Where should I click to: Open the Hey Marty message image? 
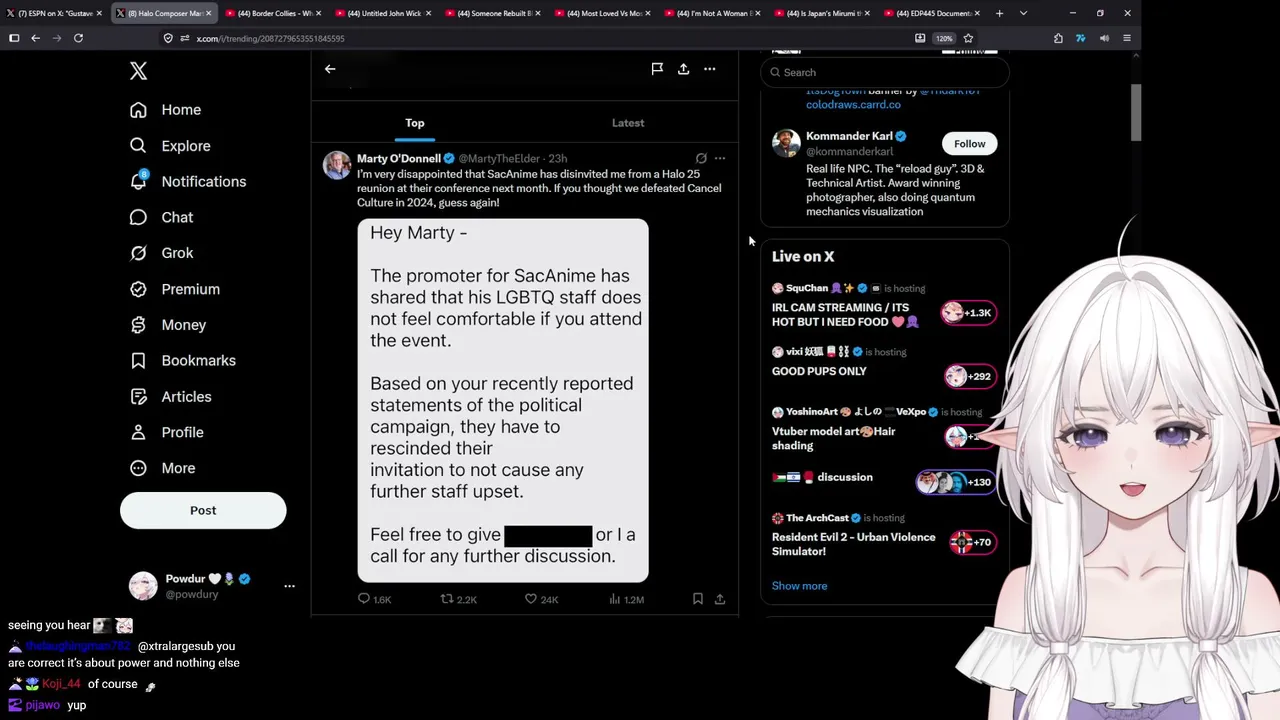point(503,400)
